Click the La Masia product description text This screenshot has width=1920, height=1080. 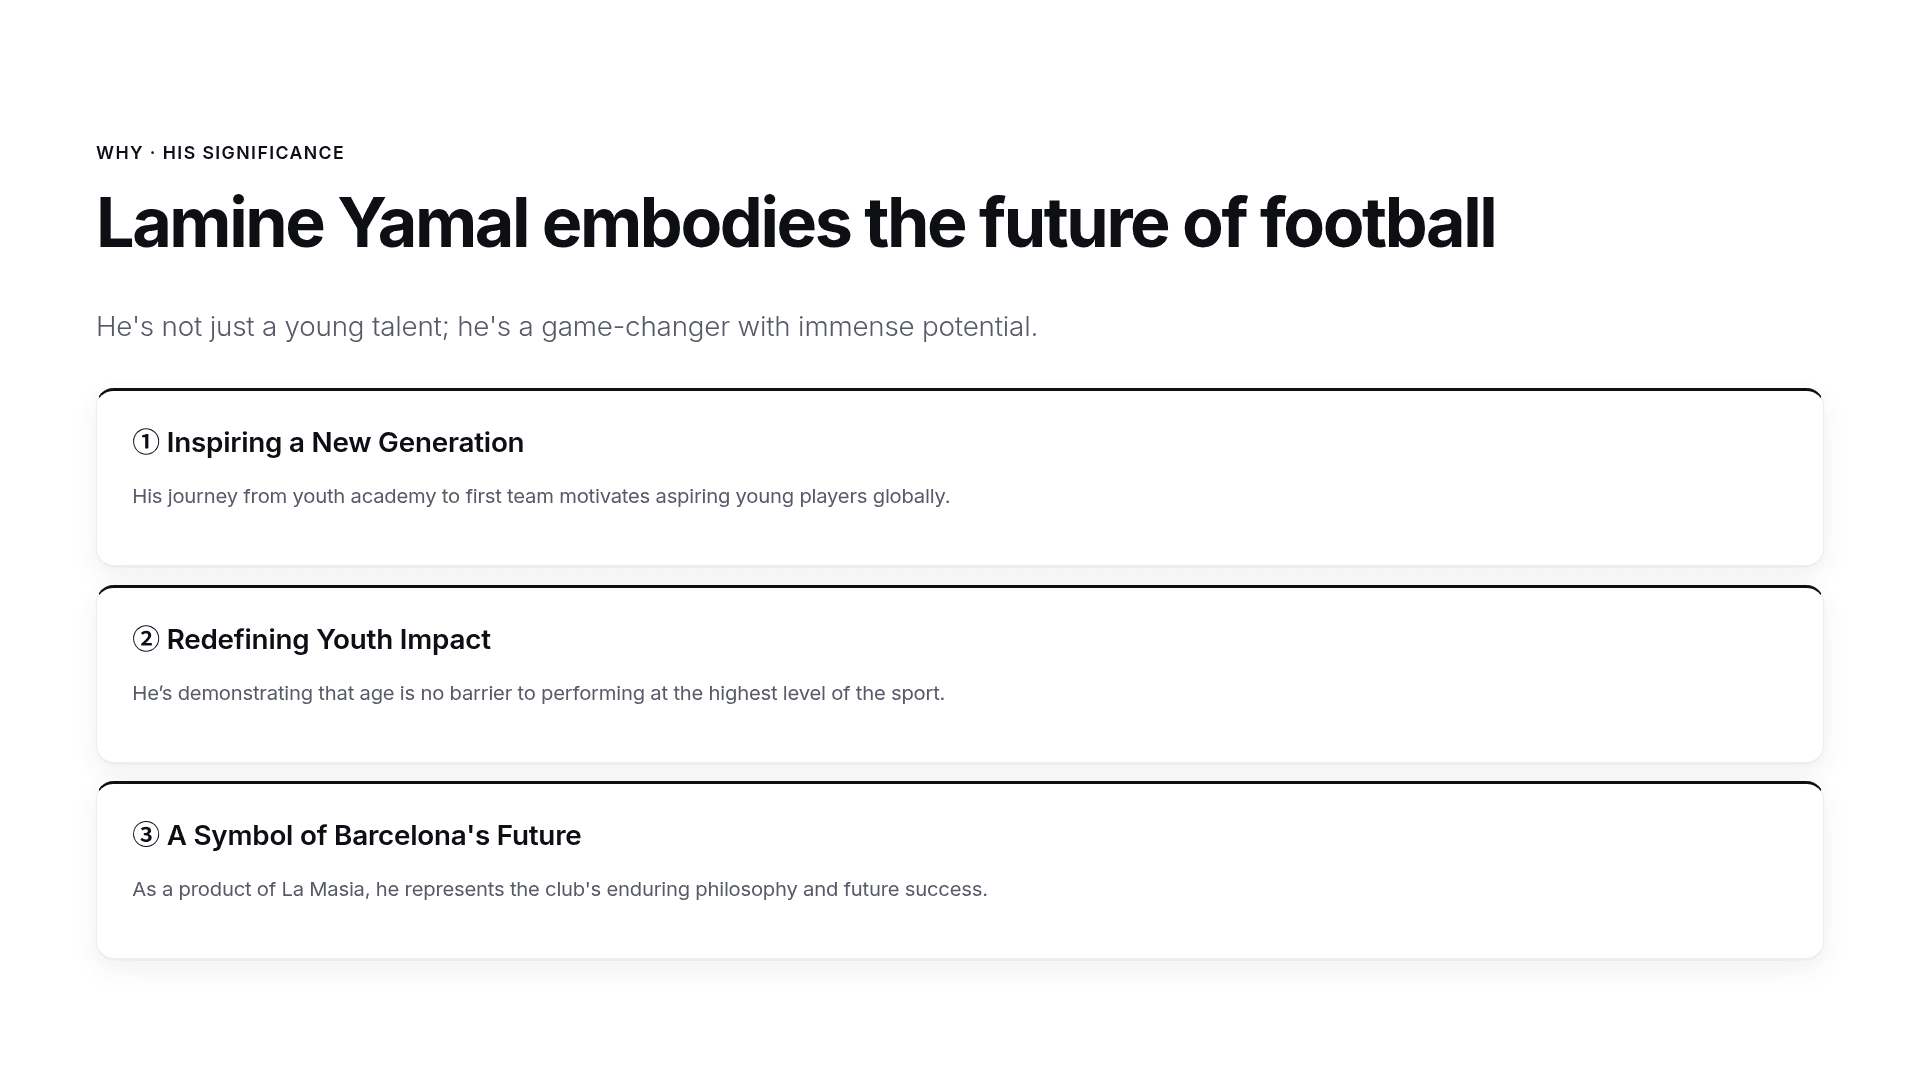click(560, 890)
